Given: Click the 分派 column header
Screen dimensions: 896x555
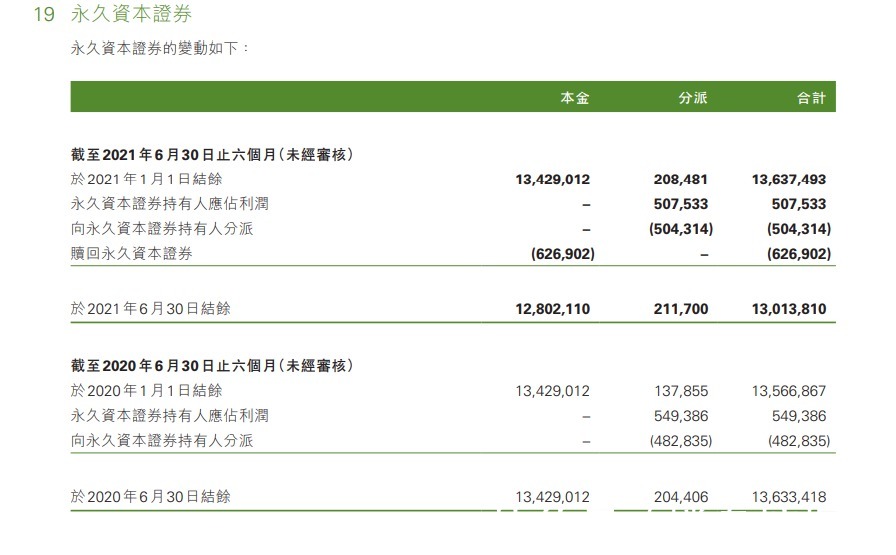Looking at the screenshot, I should click(x=693, y=98).
